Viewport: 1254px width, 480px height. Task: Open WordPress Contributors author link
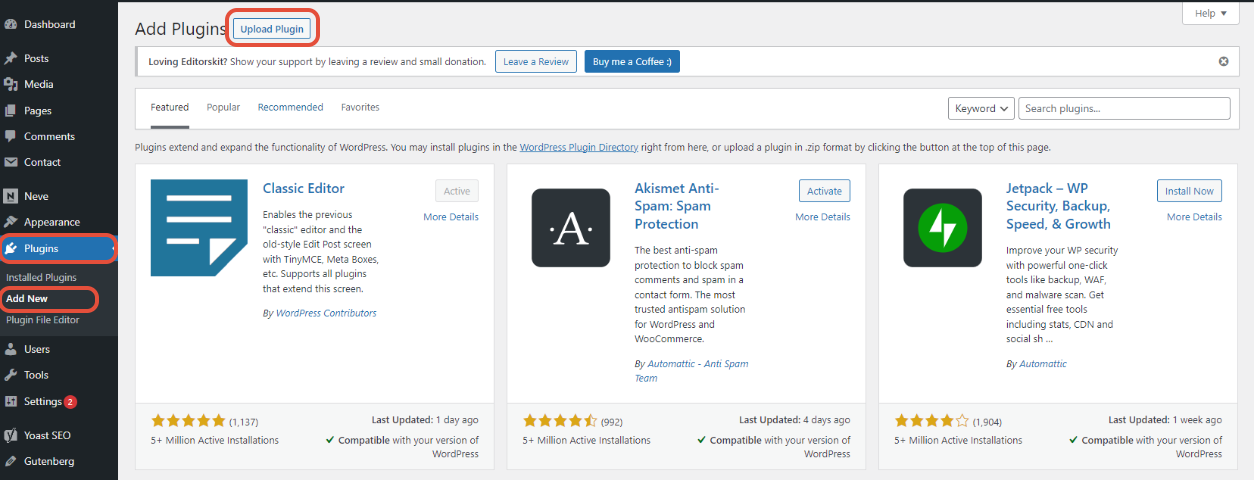tap(326, 313)
